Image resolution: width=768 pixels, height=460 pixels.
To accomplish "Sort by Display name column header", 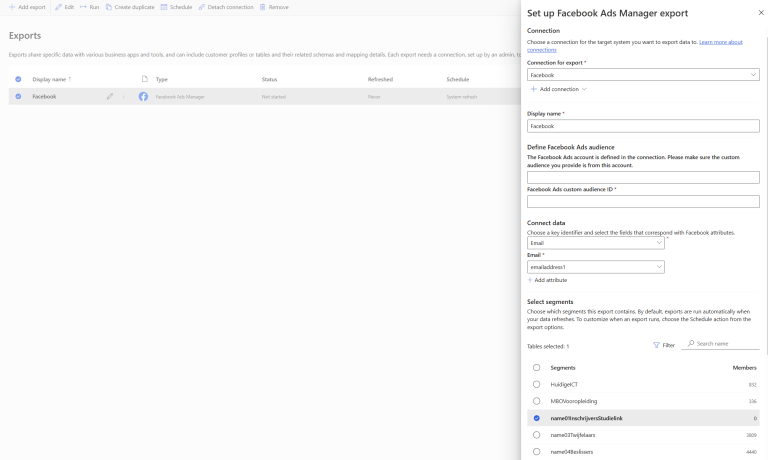I will click(x=51, y=79).
